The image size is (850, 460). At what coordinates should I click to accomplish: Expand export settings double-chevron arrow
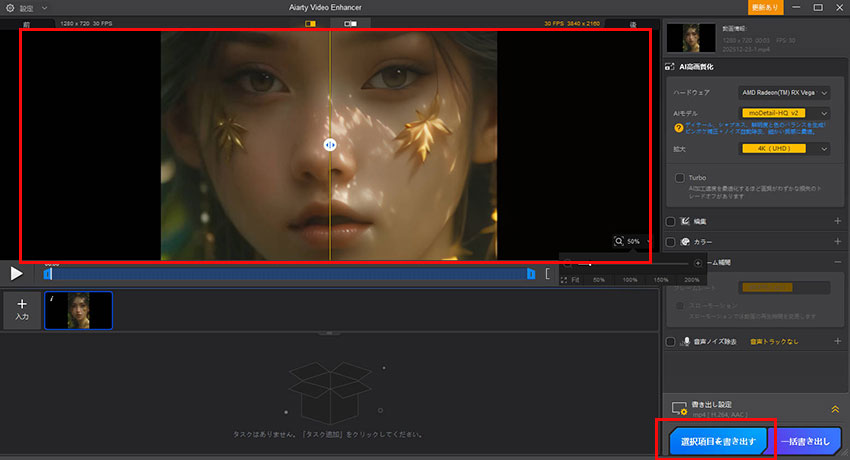coord(835,410)
